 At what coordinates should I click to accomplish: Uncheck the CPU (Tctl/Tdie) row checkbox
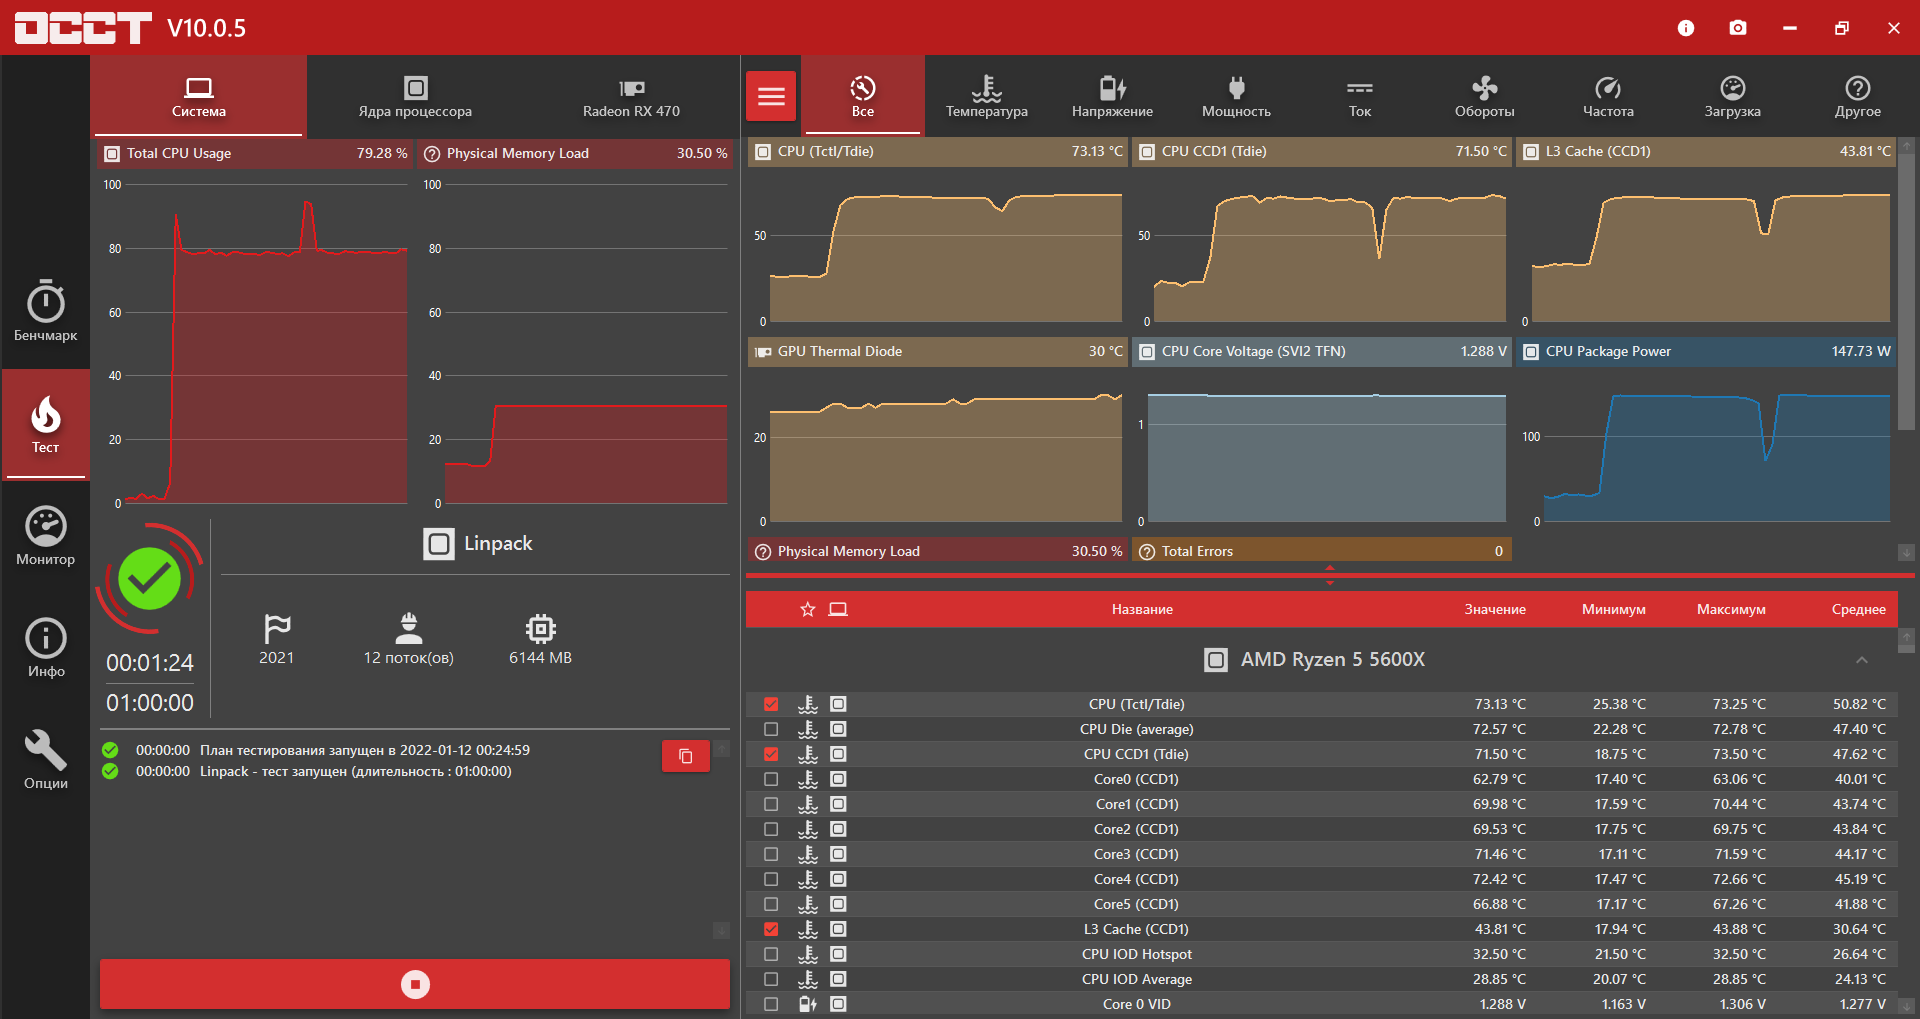[771, 704]
